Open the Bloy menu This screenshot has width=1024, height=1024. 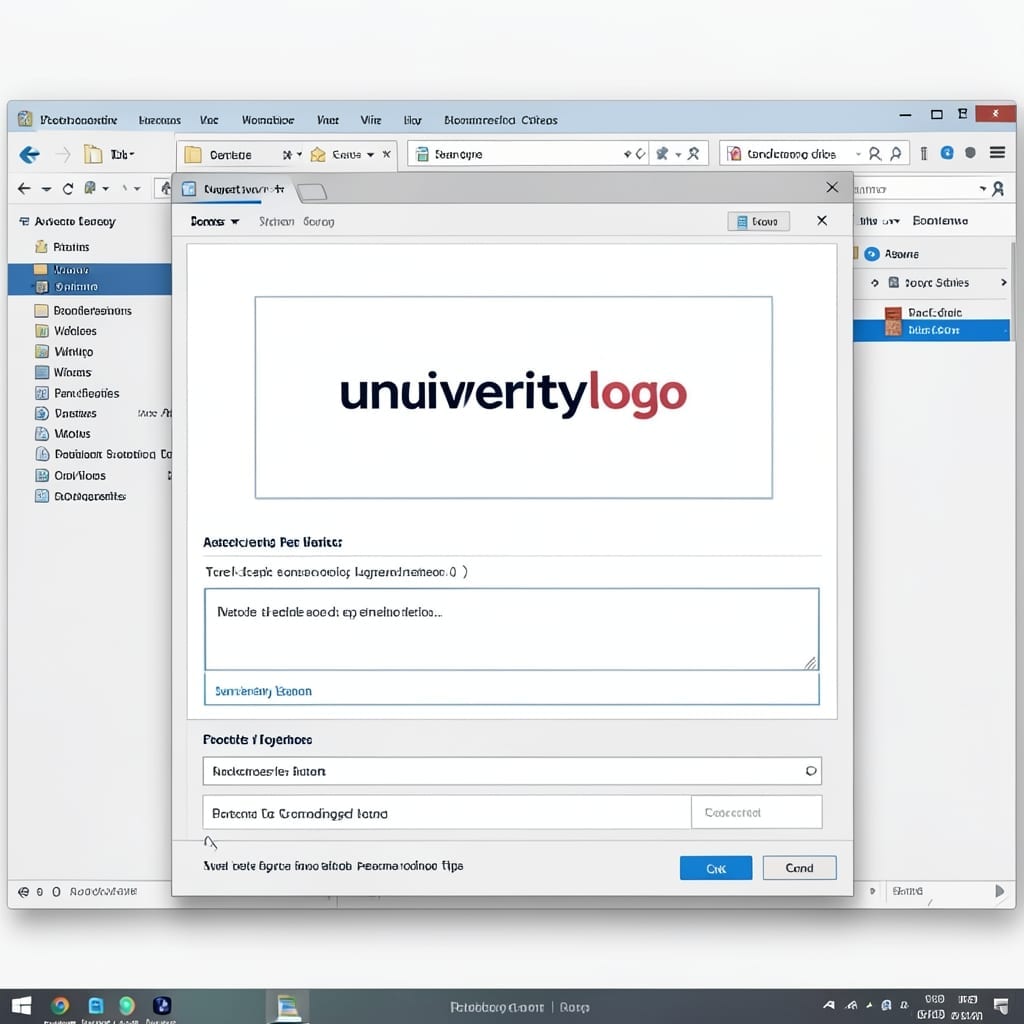coord(413,120)
